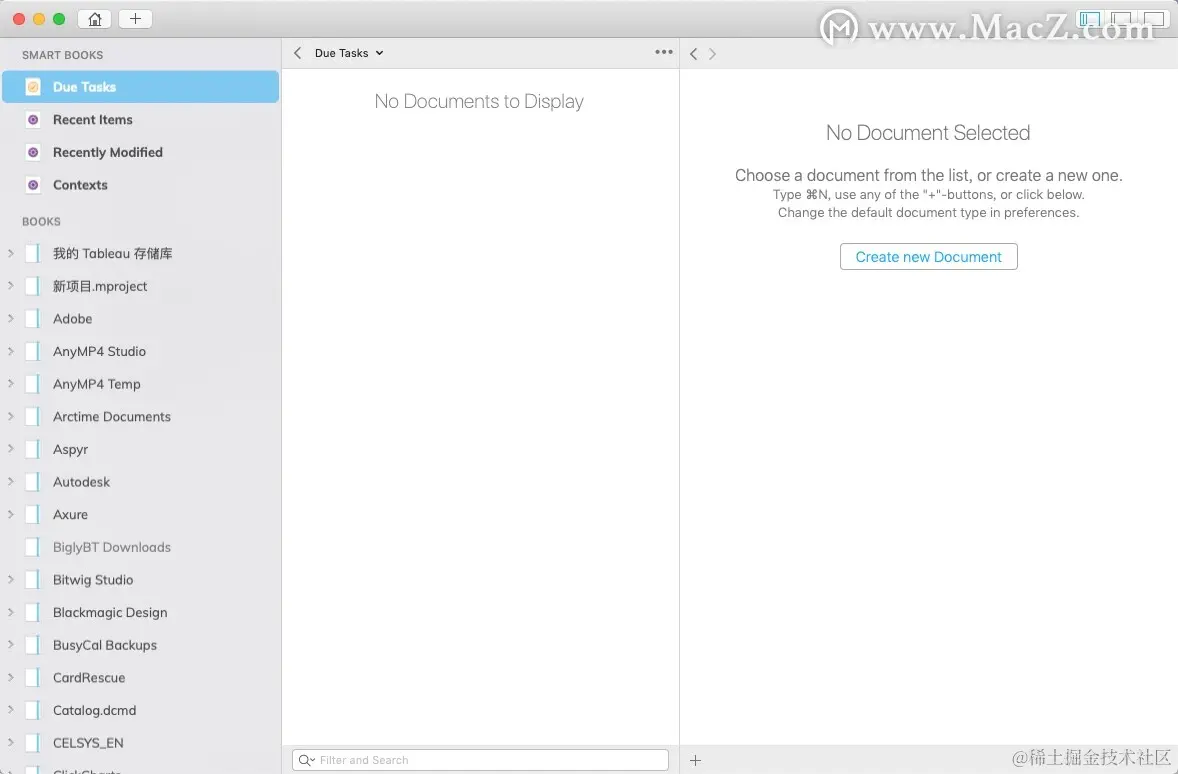Expand the BusyCal Backups book
Viewport: 1178px width, 774px height.
click(11, 645)
